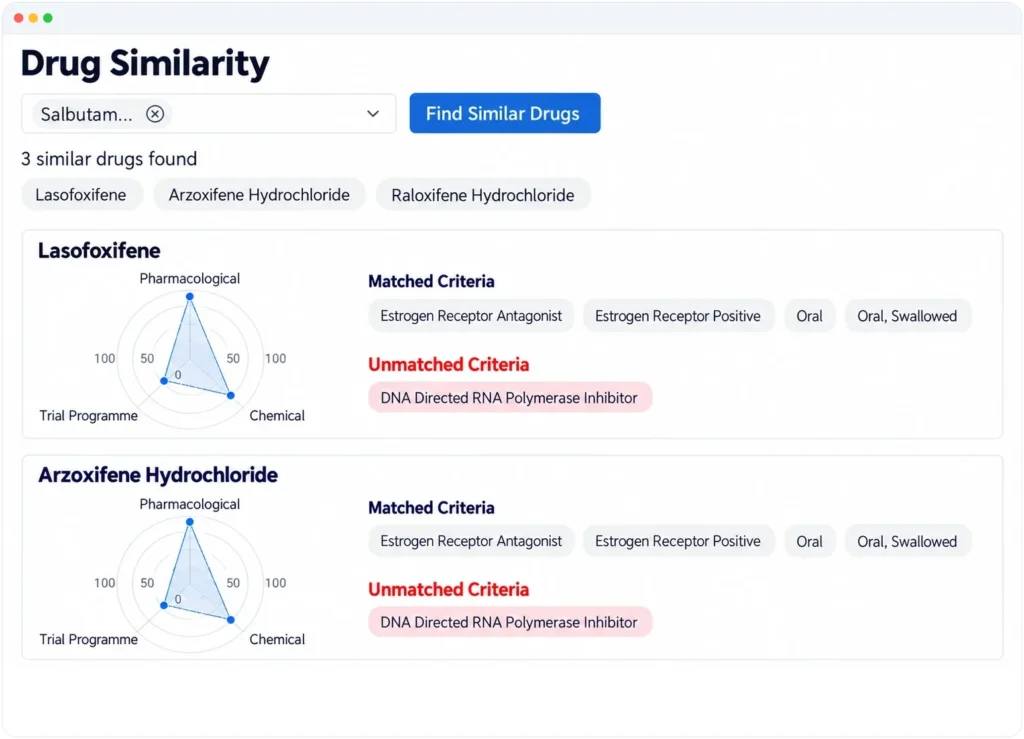Click Chemical point in Lasofoxifene radar chart
This screenshot has height=739, width=1024.
pyautogui.click(x=231, y=395)
